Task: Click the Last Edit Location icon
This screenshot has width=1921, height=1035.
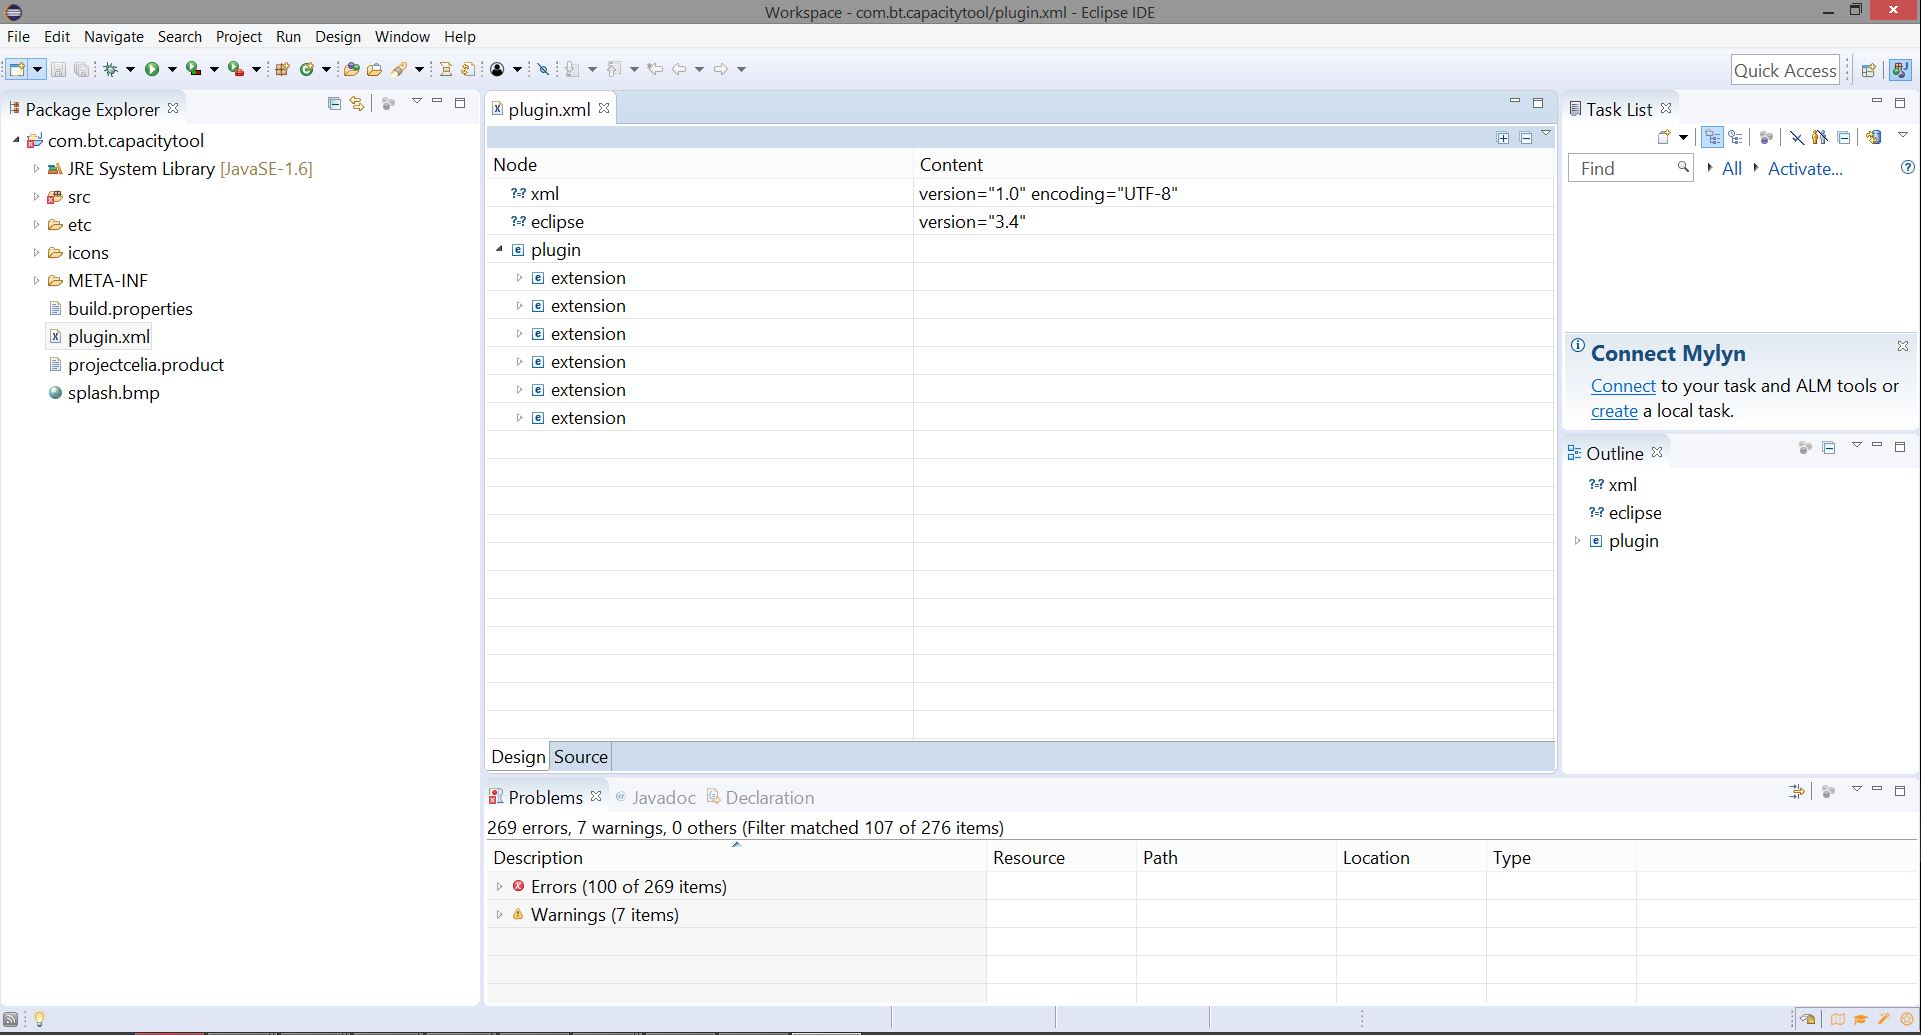Action: point(655,69)
